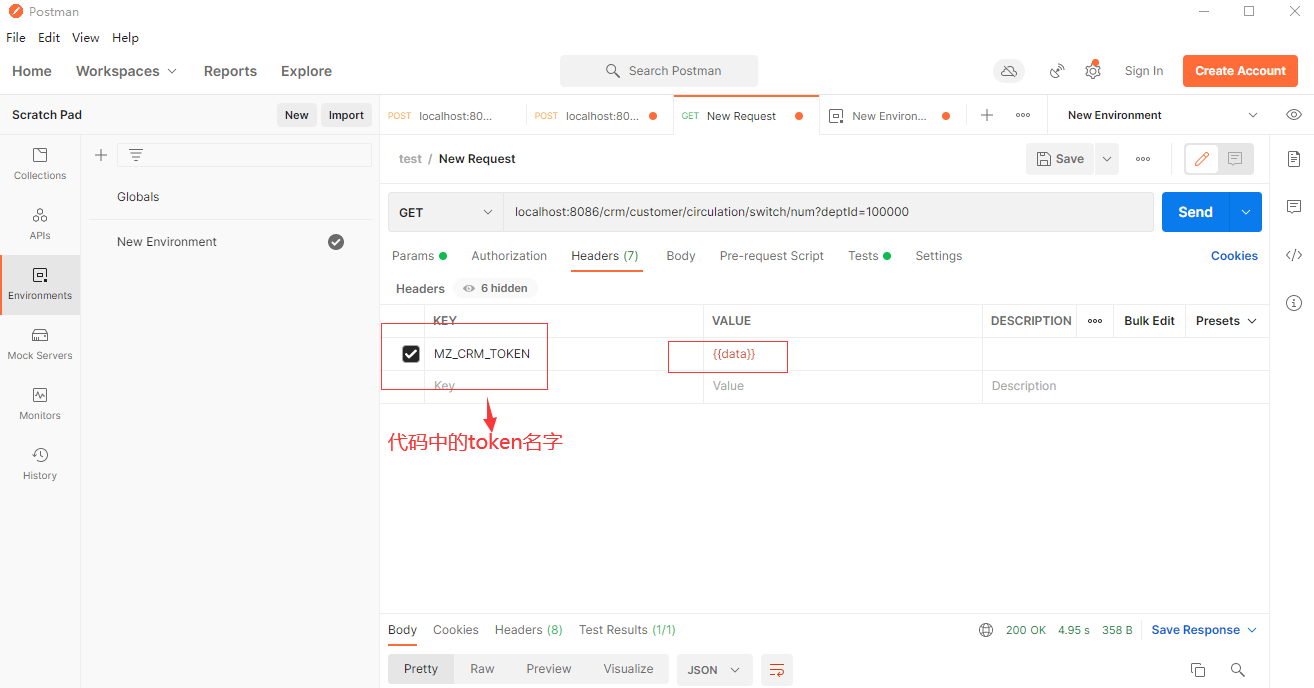Open the JSON format dropdown

(x=714, y=670)
